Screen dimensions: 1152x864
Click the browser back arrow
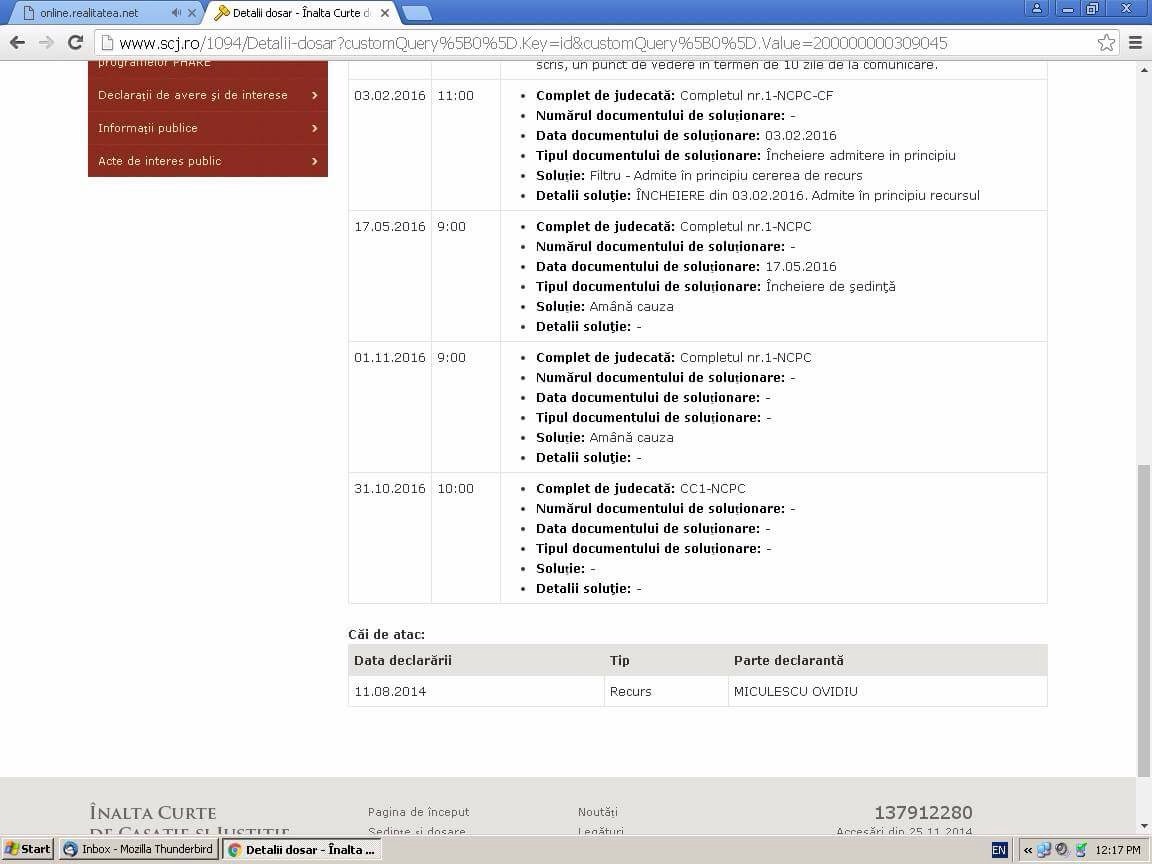[17, 42]
